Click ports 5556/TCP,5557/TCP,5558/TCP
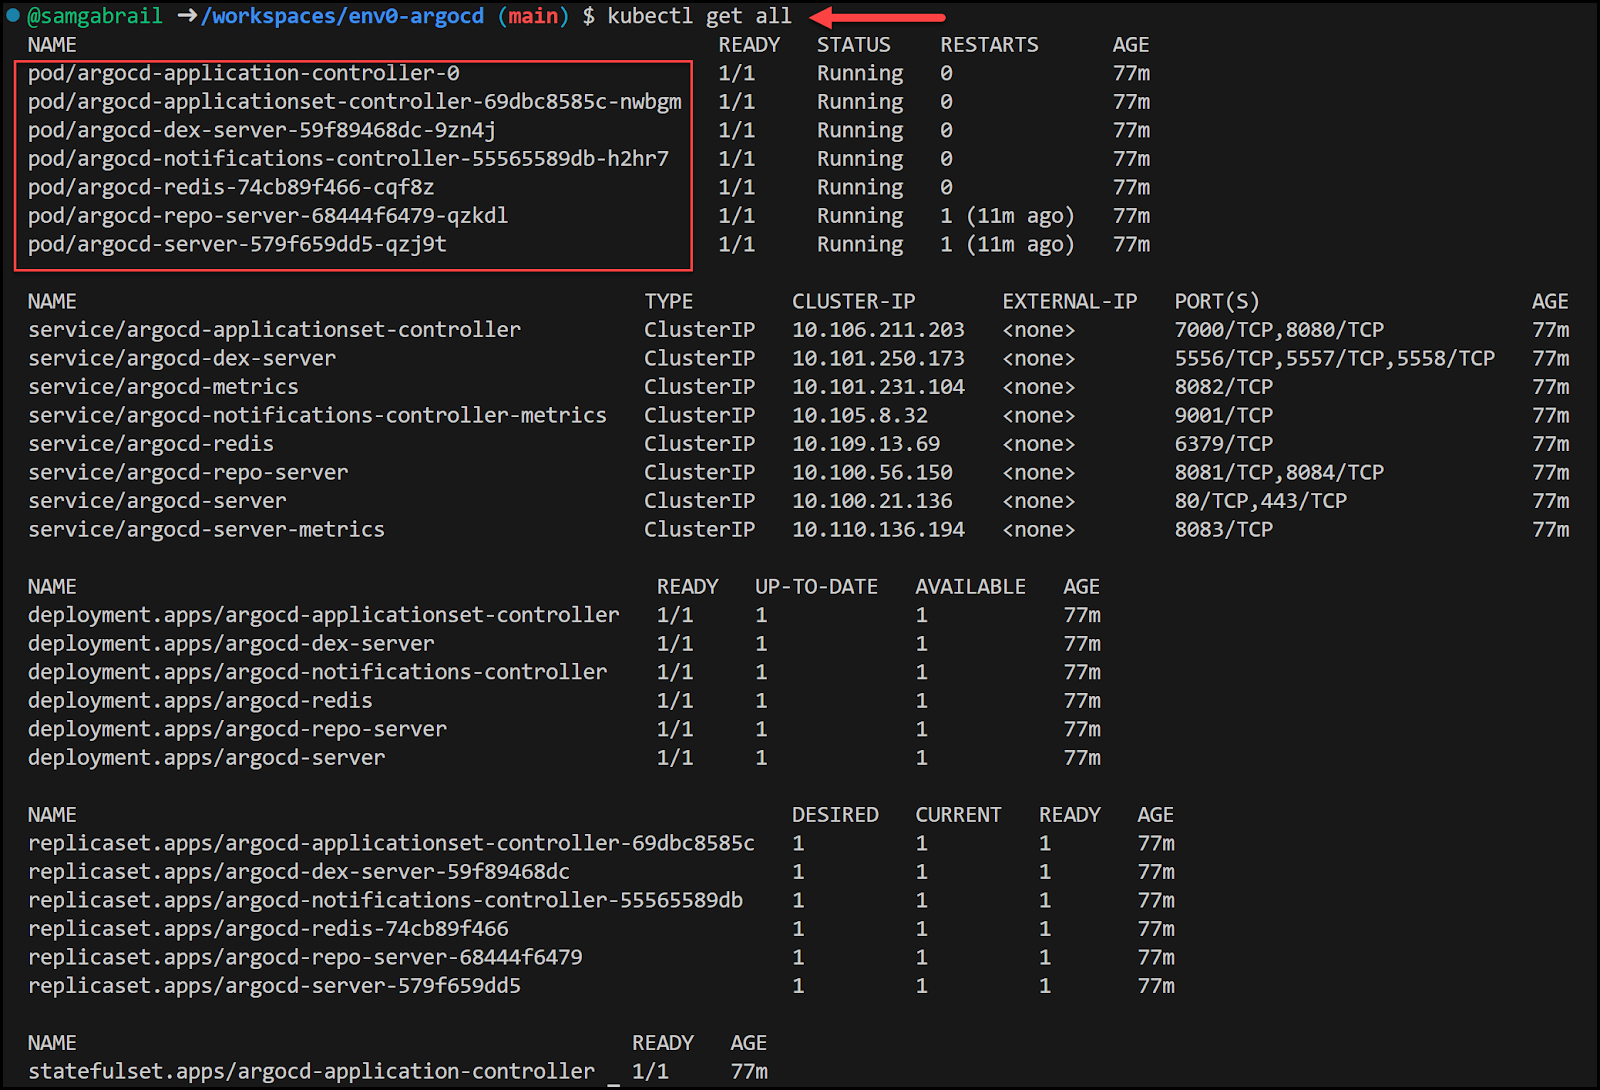The height and width of the screenshot is (1090, 1600). click(1335, 358)
